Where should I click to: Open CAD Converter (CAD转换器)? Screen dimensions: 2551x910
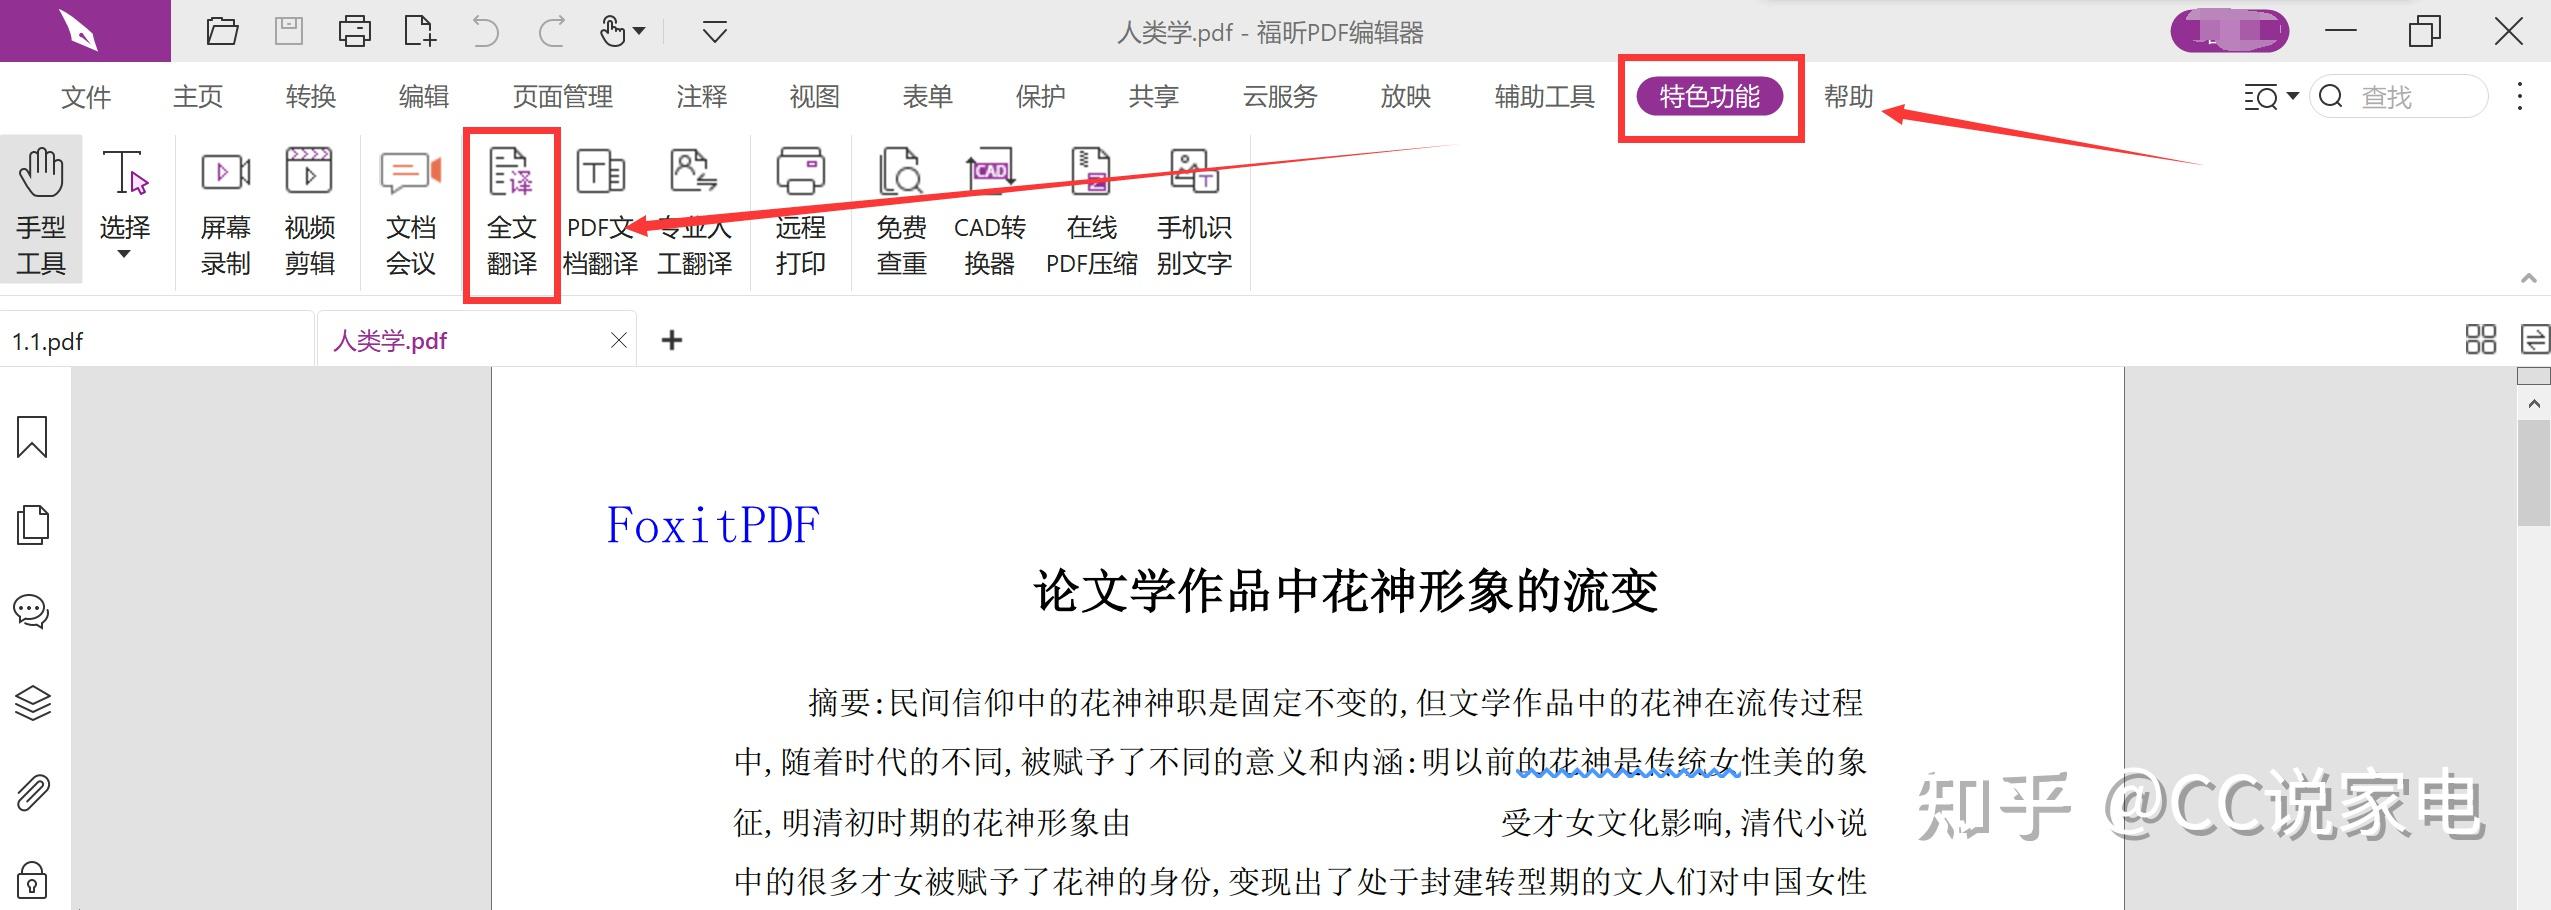[990, 212]
